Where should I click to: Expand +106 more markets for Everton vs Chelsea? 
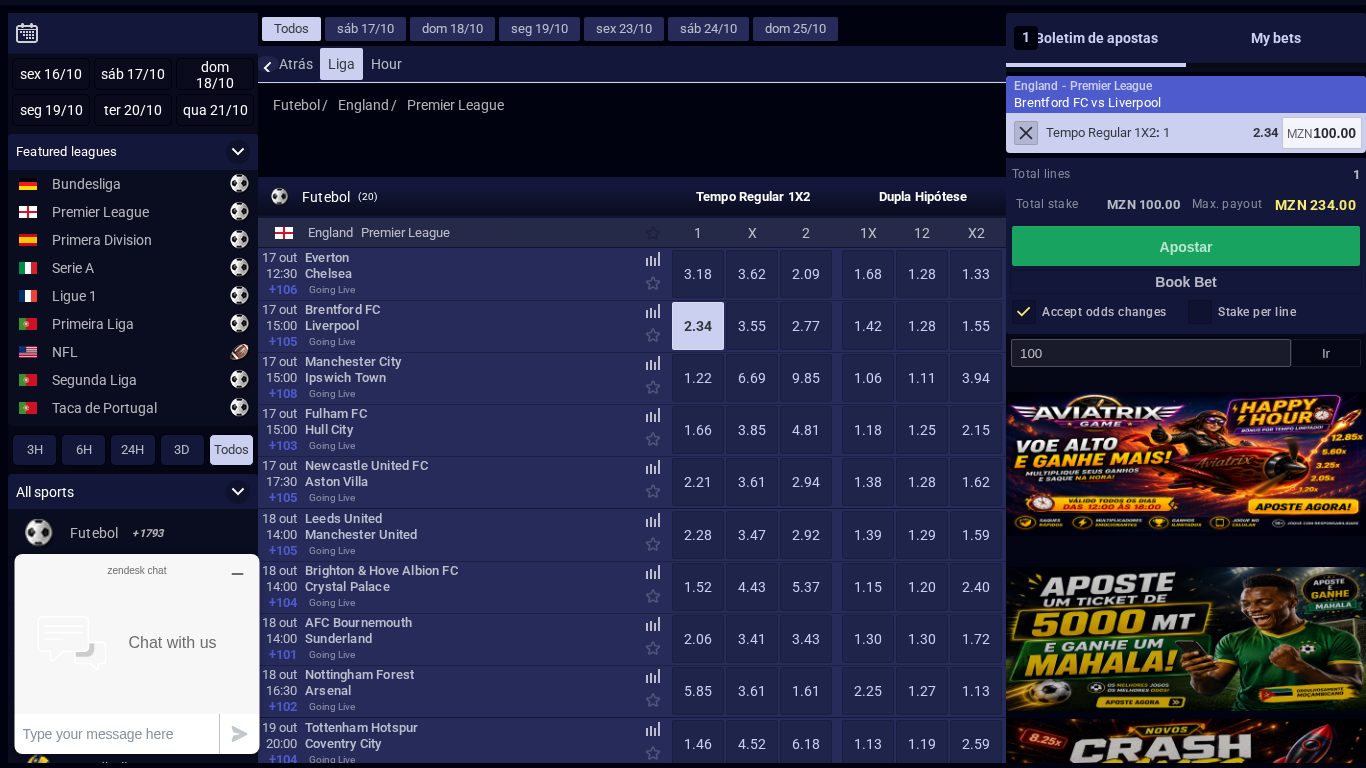coord(283,290)
